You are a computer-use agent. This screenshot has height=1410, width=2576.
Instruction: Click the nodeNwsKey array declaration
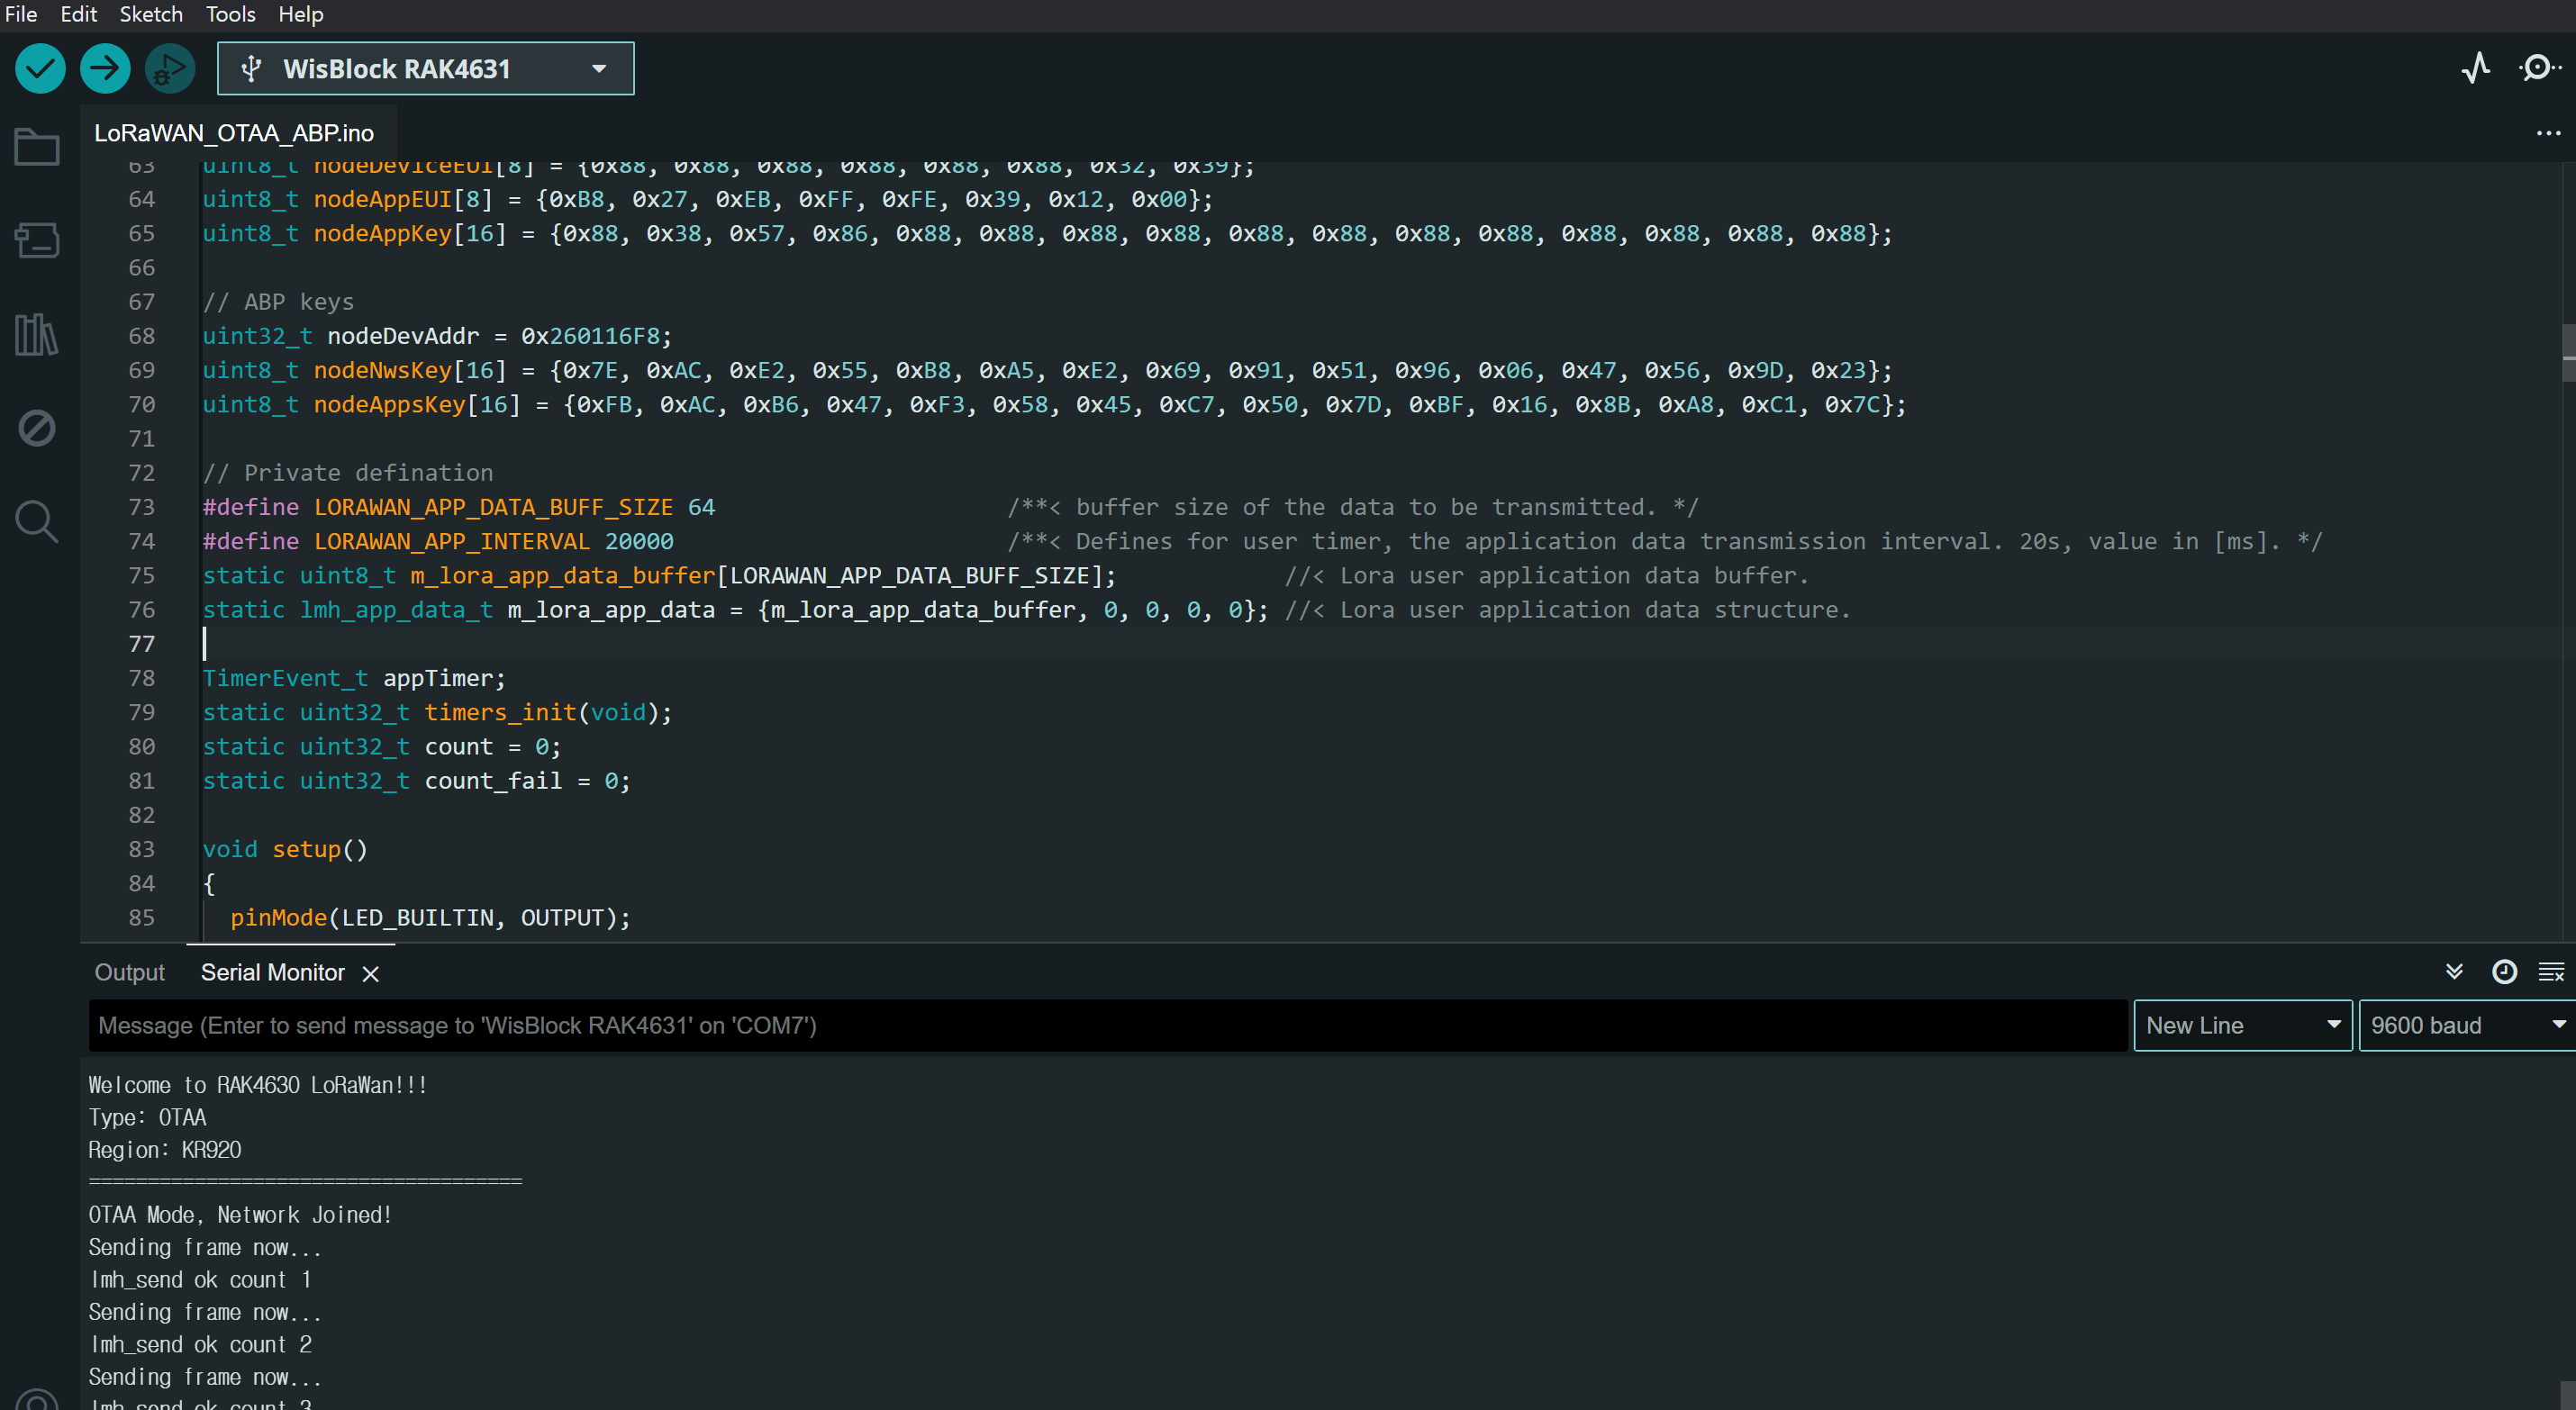1047,370
